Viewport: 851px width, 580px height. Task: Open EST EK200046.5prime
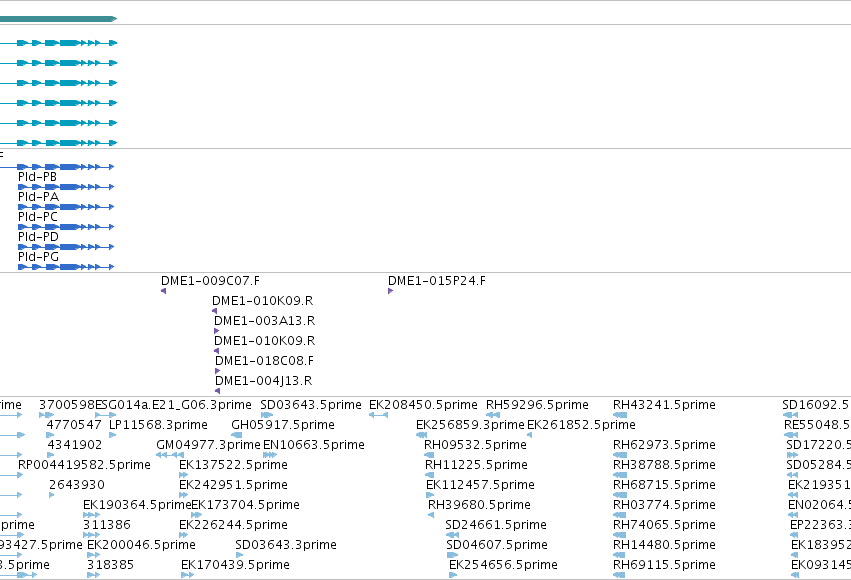pyautogui.click(x=141, y=545)
